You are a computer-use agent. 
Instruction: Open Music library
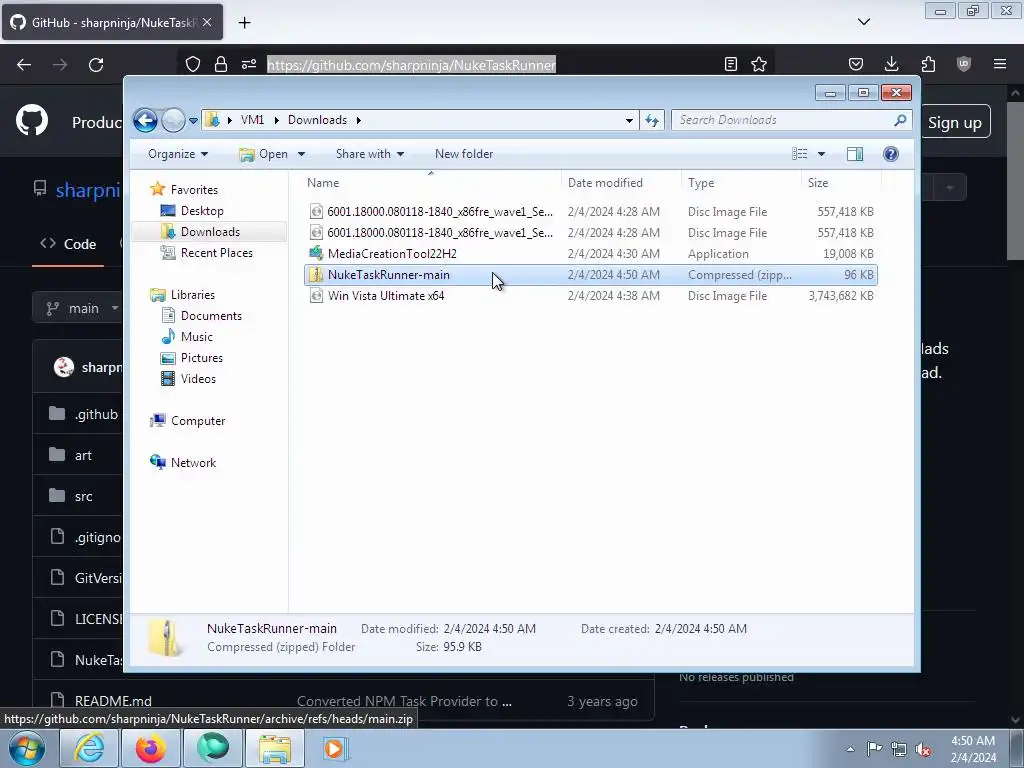196,337
